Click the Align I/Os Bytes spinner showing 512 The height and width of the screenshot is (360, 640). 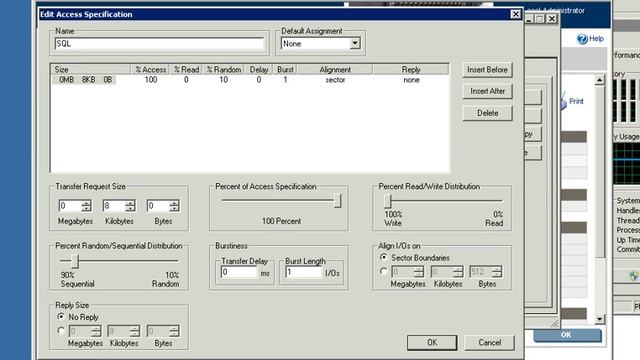coord(497,272)
